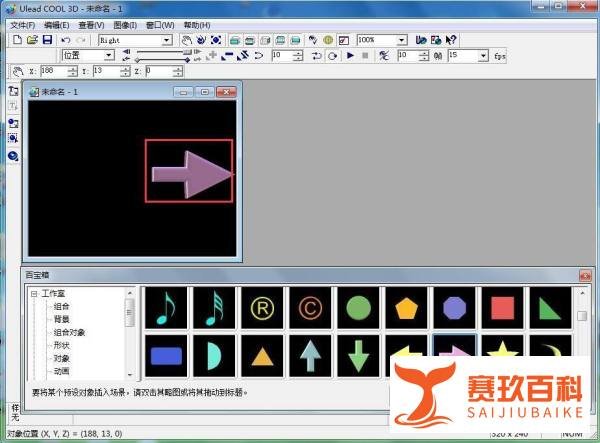Click the edit object icon on left sidebar
This screenshot has width=600, height=443.
13,138
